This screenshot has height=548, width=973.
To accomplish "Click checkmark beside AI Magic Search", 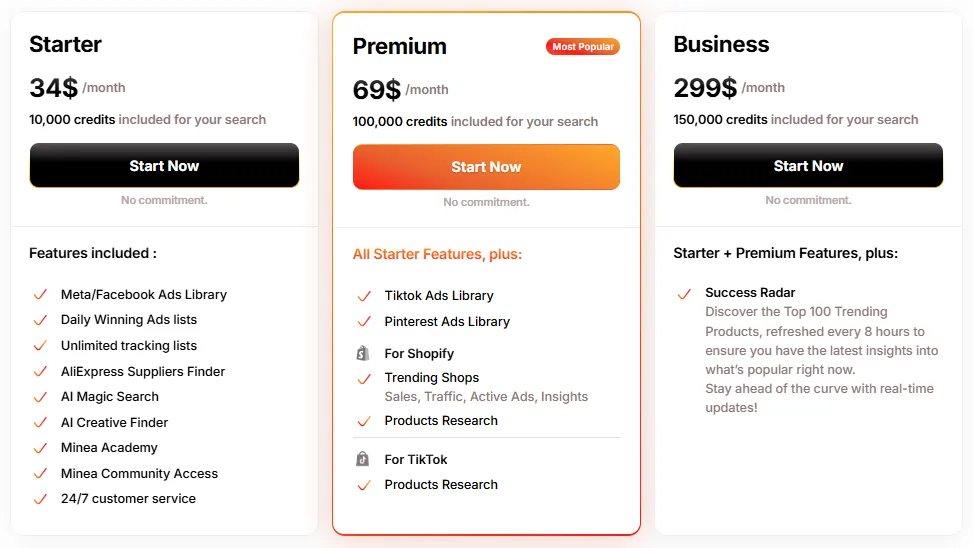I will pyautogui.click(x=40, y=397).
